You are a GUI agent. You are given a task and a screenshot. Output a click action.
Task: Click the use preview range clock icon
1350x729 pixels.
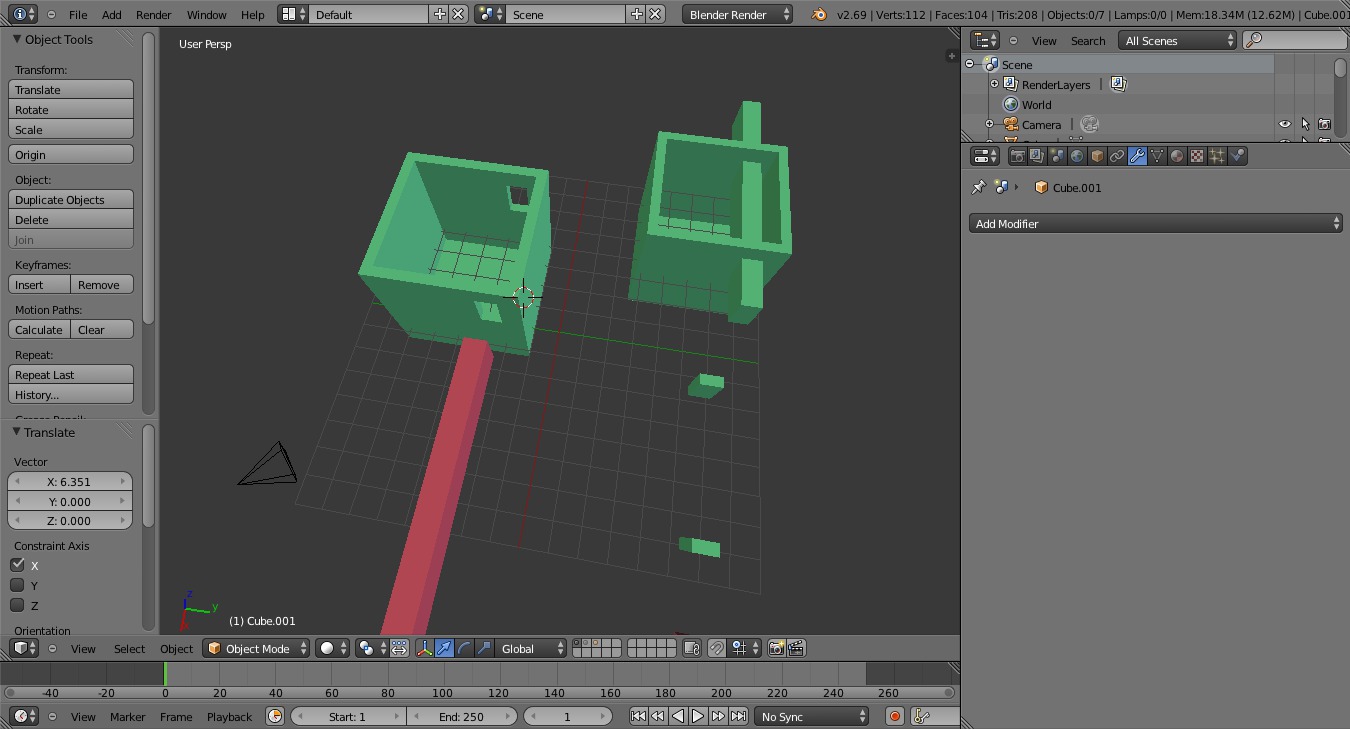coord(275,716)
